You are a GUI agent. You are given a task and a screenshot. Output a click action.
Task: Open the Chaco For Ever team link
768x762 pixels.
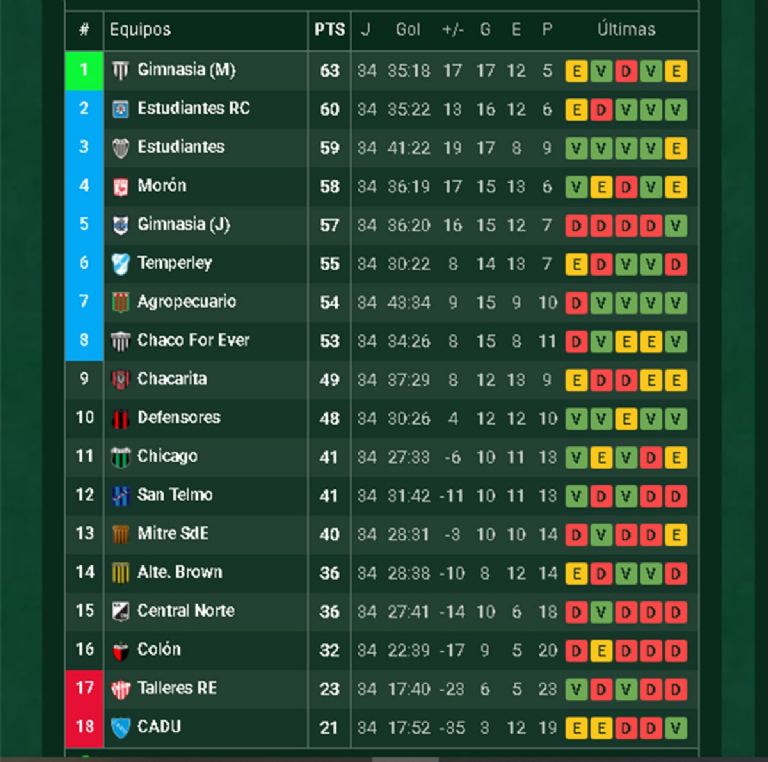pos(193,340)
